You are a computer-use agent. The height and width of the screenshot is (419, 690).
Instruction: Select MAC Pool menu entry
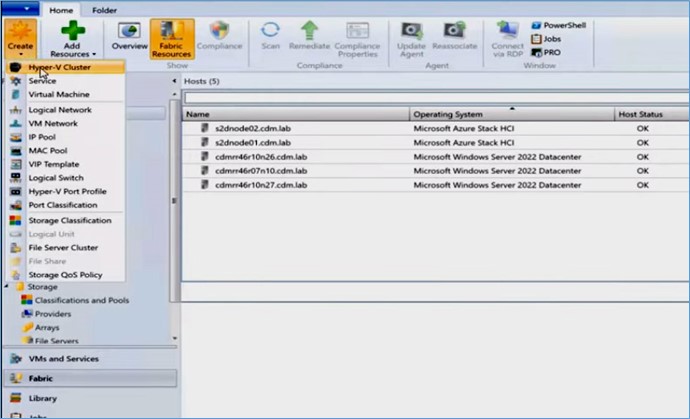tap(65, 151)
